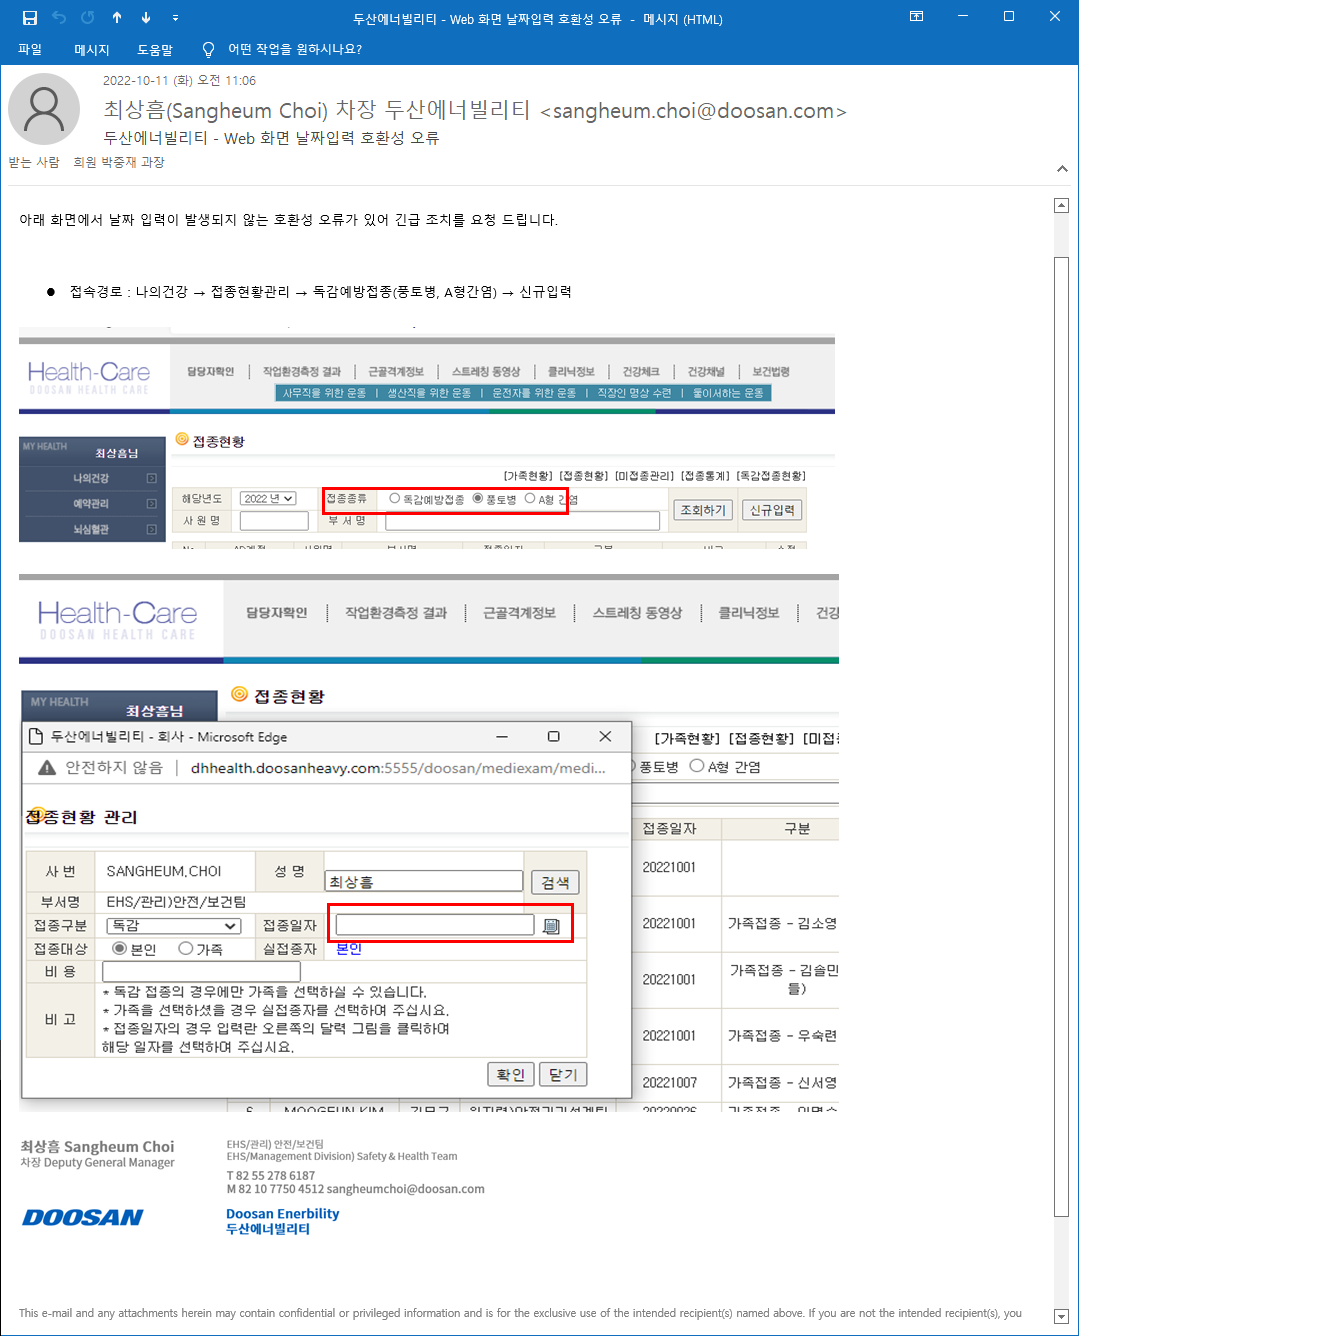The width and height of the screenshot is (1340, 1336).
Task: Open Ribbon Display Options icon
Action: pos(916,17)
